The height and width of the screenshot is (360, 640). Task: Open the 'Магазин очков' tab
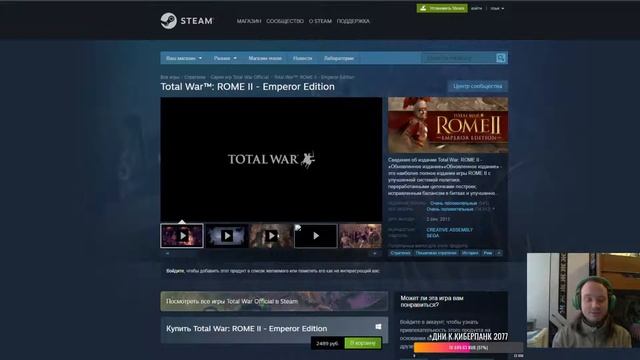click(x=265, y=58)
